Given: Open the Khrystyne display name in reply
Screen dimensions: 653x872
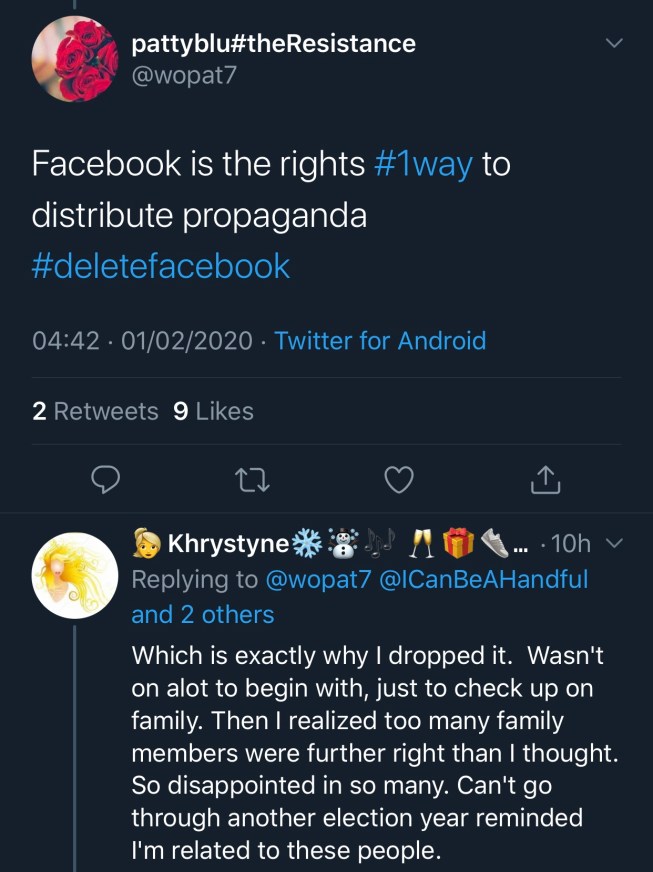Looking at the screenshot, I should tap(229, 544).
